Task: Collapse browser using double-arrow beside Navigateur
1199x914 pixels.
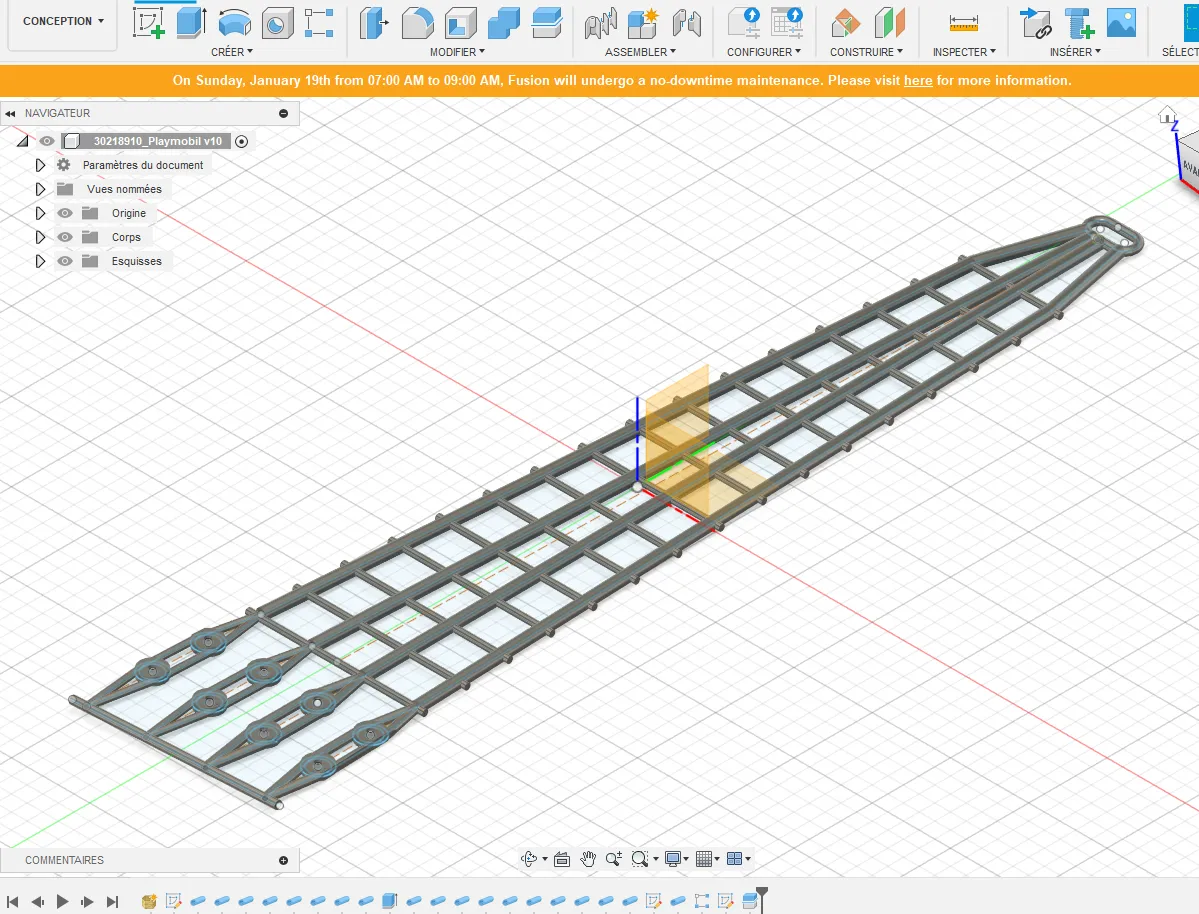Action: [x=10, y=113]
